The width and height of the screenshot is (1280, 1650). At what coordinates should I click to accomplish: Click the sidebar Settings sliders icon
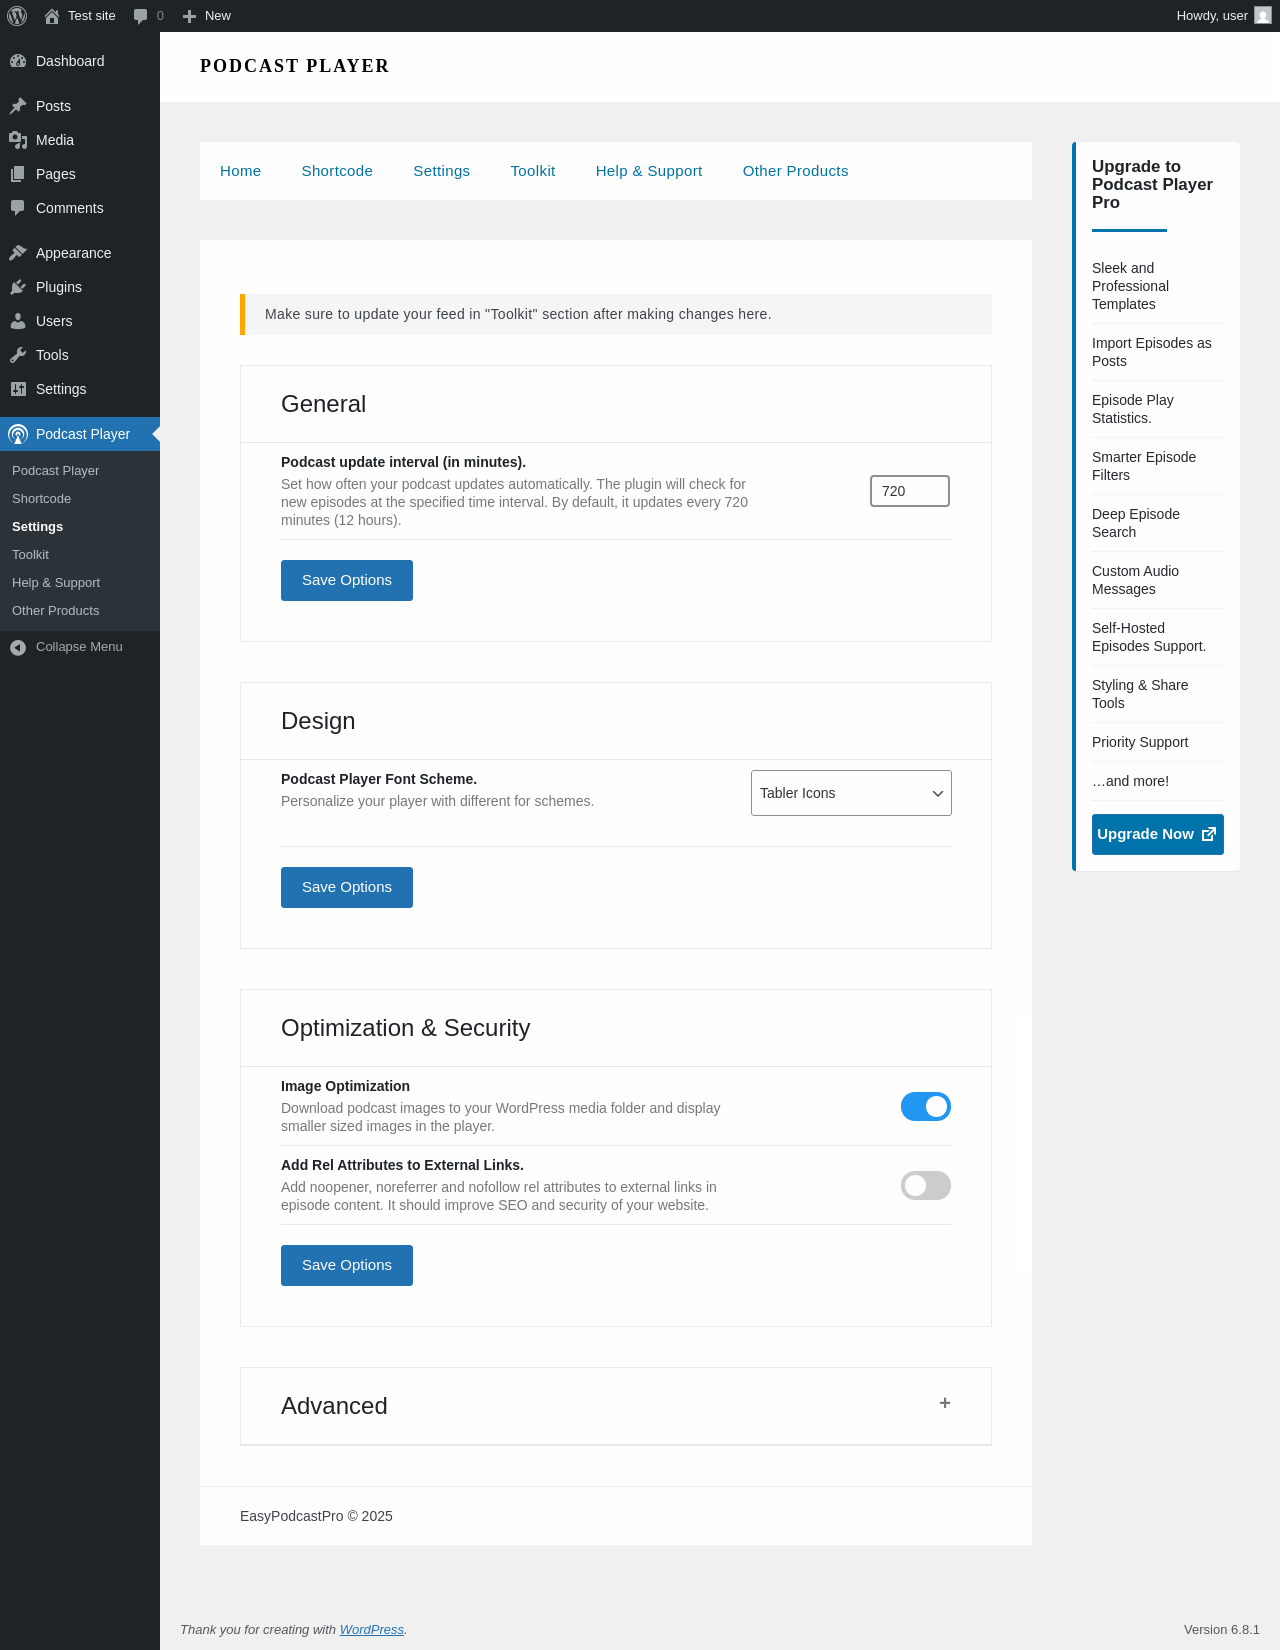coord(18,389)
